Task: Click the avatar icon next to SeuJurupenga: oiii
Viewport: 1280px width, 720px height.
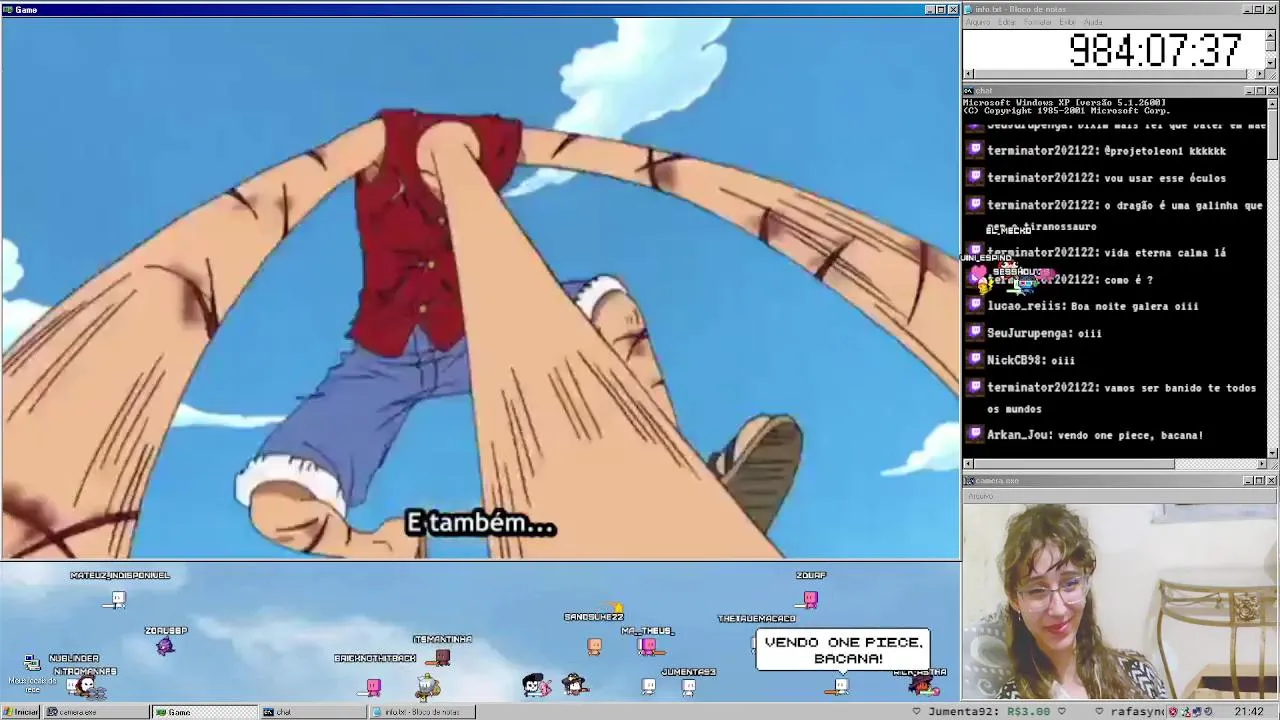Action: point(975,332)
